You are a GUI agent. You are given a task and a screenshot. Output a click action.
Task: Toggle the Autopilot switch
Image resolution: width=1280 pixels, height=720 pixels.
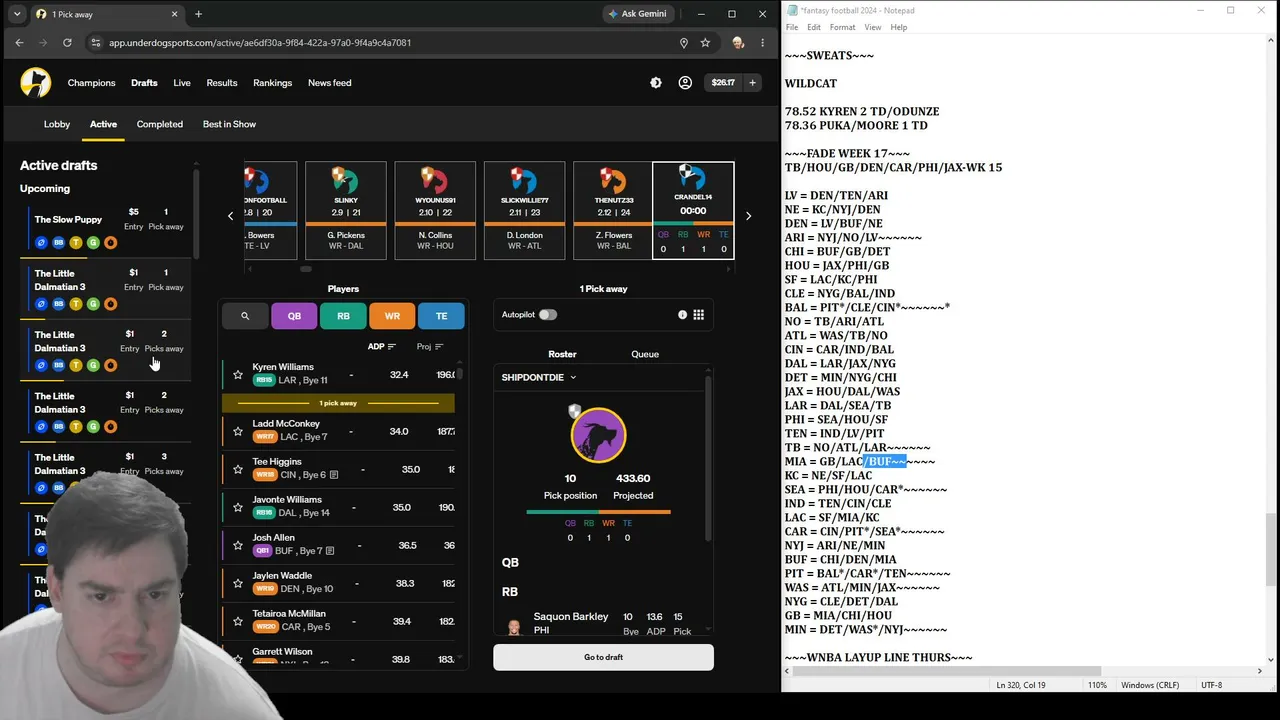pos(548,315)
